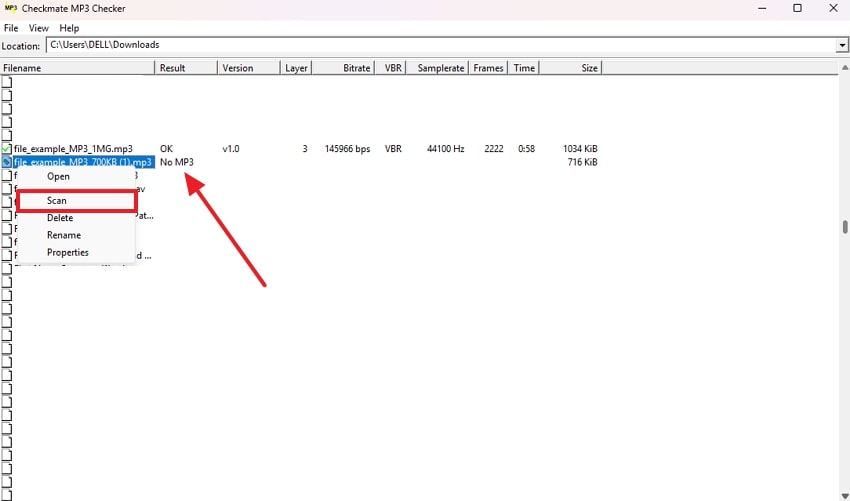Screen dimensions: 850x501
Task: Expand the Location path dropdown arrow
Action: (x=842, y=46)
